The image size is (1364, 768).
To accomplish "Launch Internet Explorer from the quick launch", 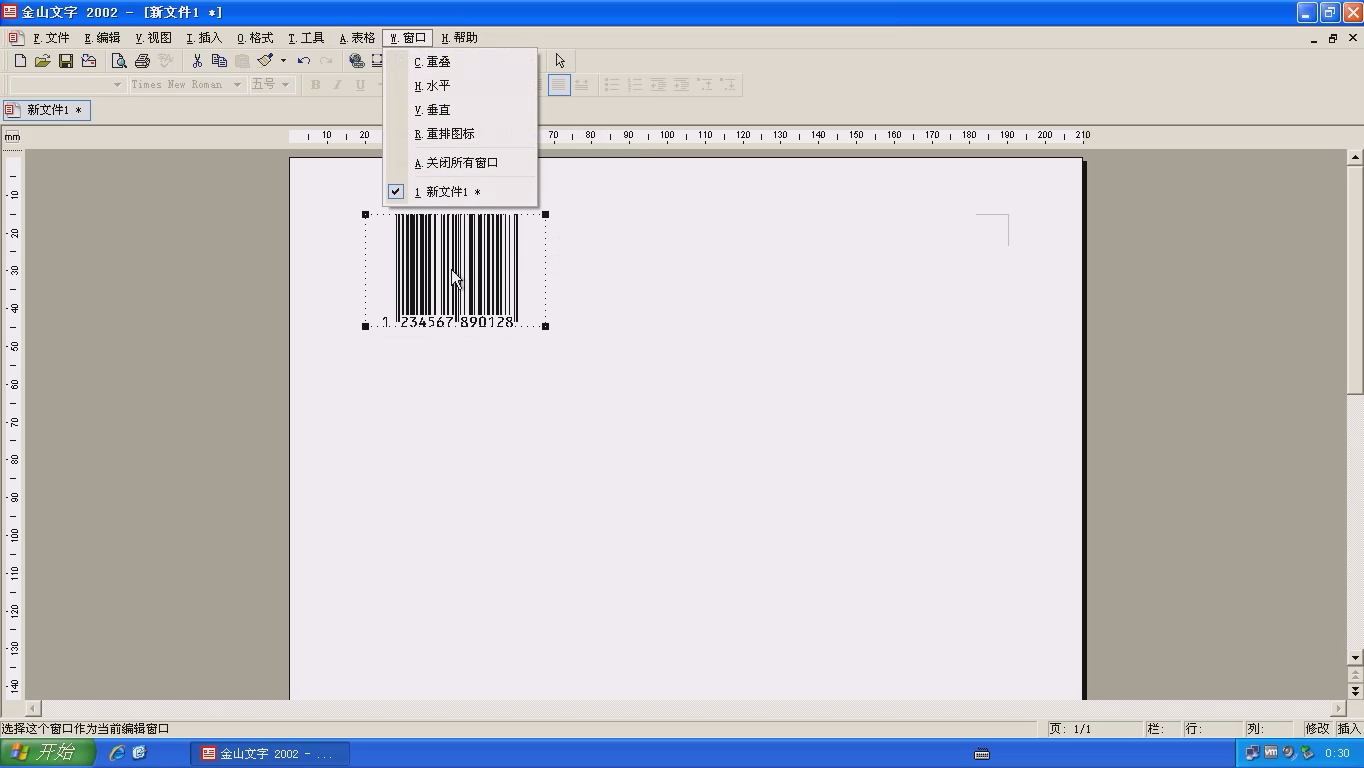I will click(117, 753).
